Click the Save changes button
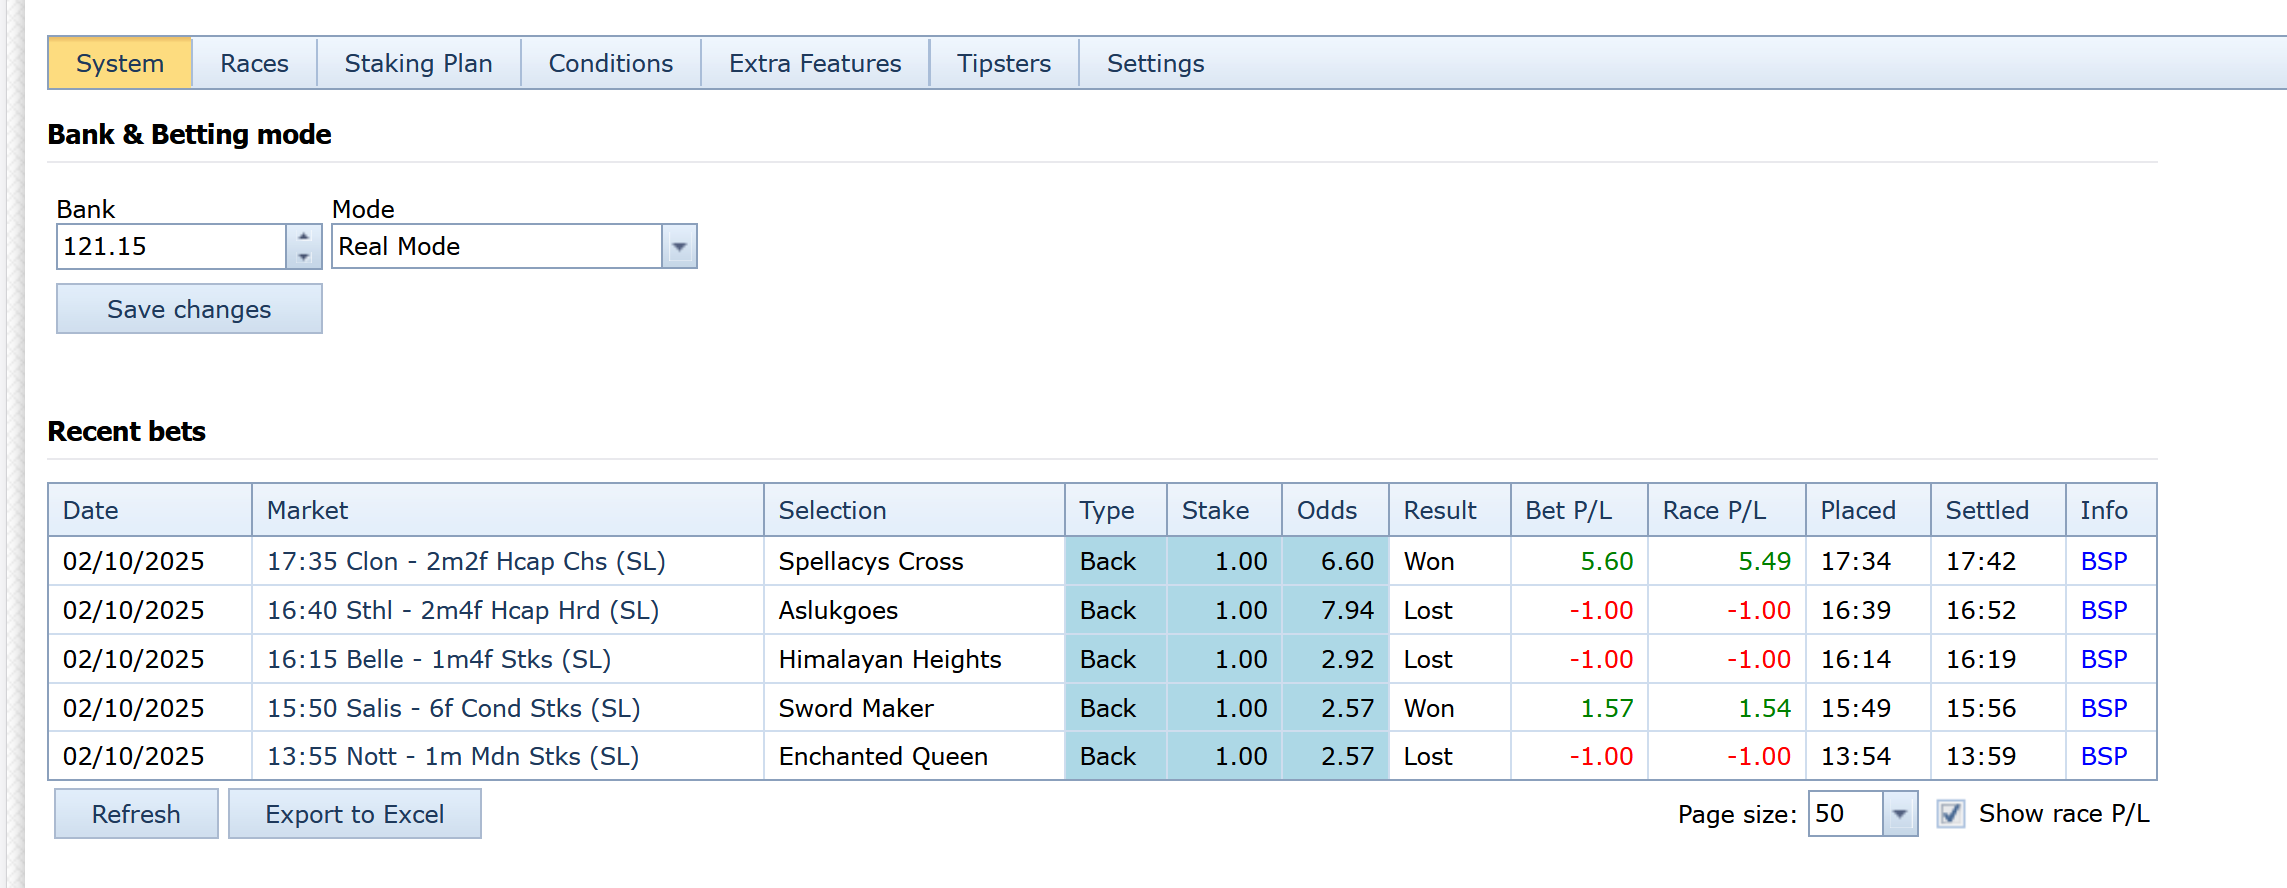 [189, 309]
